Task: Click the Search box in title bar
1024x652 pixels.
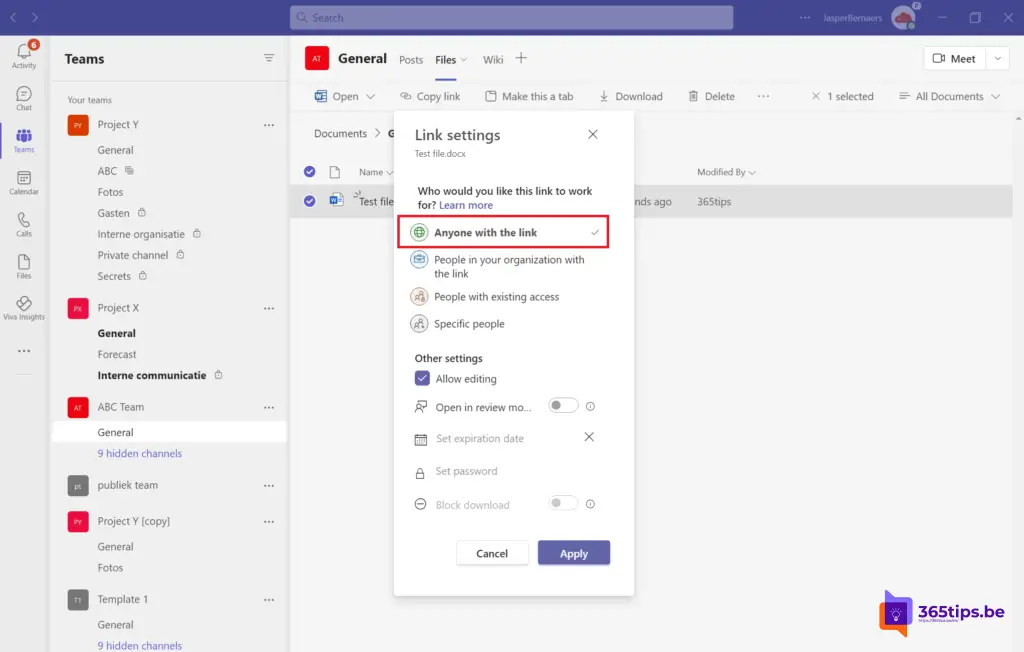Action: click(511, 18)
